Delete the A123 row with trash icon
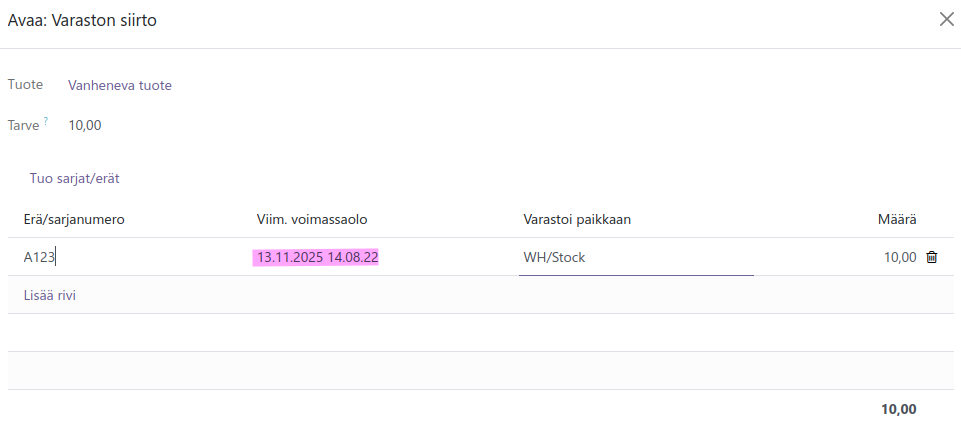 click(x=932, y=257)
